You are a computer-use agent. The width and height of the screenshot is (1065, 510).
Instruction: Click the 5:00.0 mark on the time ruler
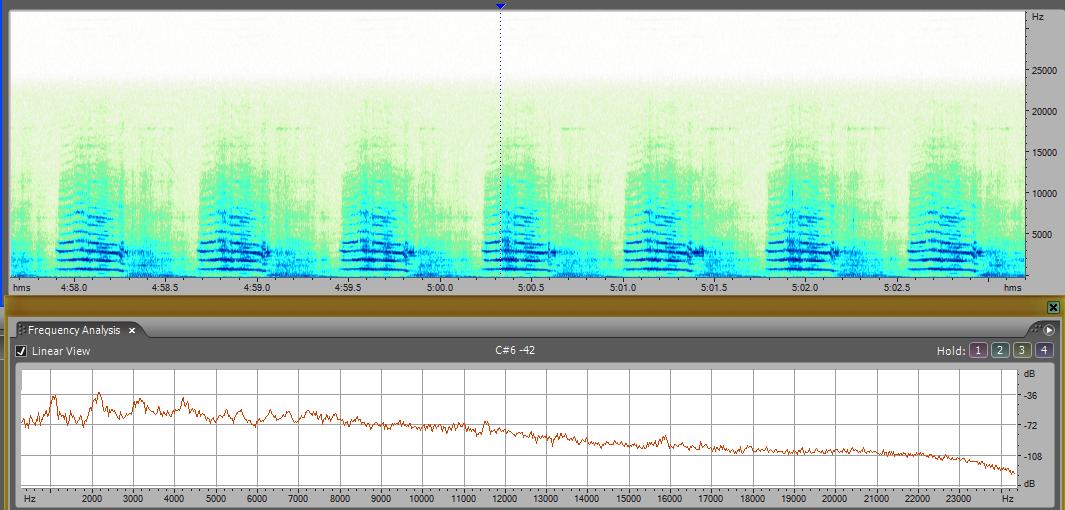(x=440, y=287)
